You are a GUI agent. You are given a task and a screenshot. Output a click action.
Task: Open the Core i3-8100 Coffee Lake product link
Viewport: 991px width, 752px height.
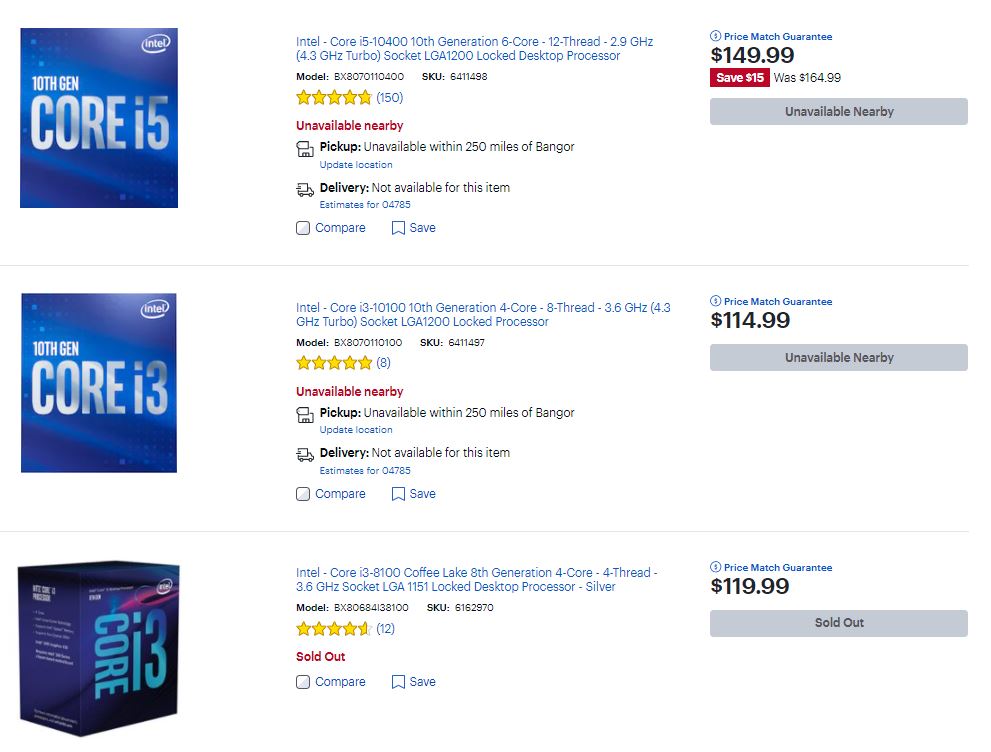[477, 579]
